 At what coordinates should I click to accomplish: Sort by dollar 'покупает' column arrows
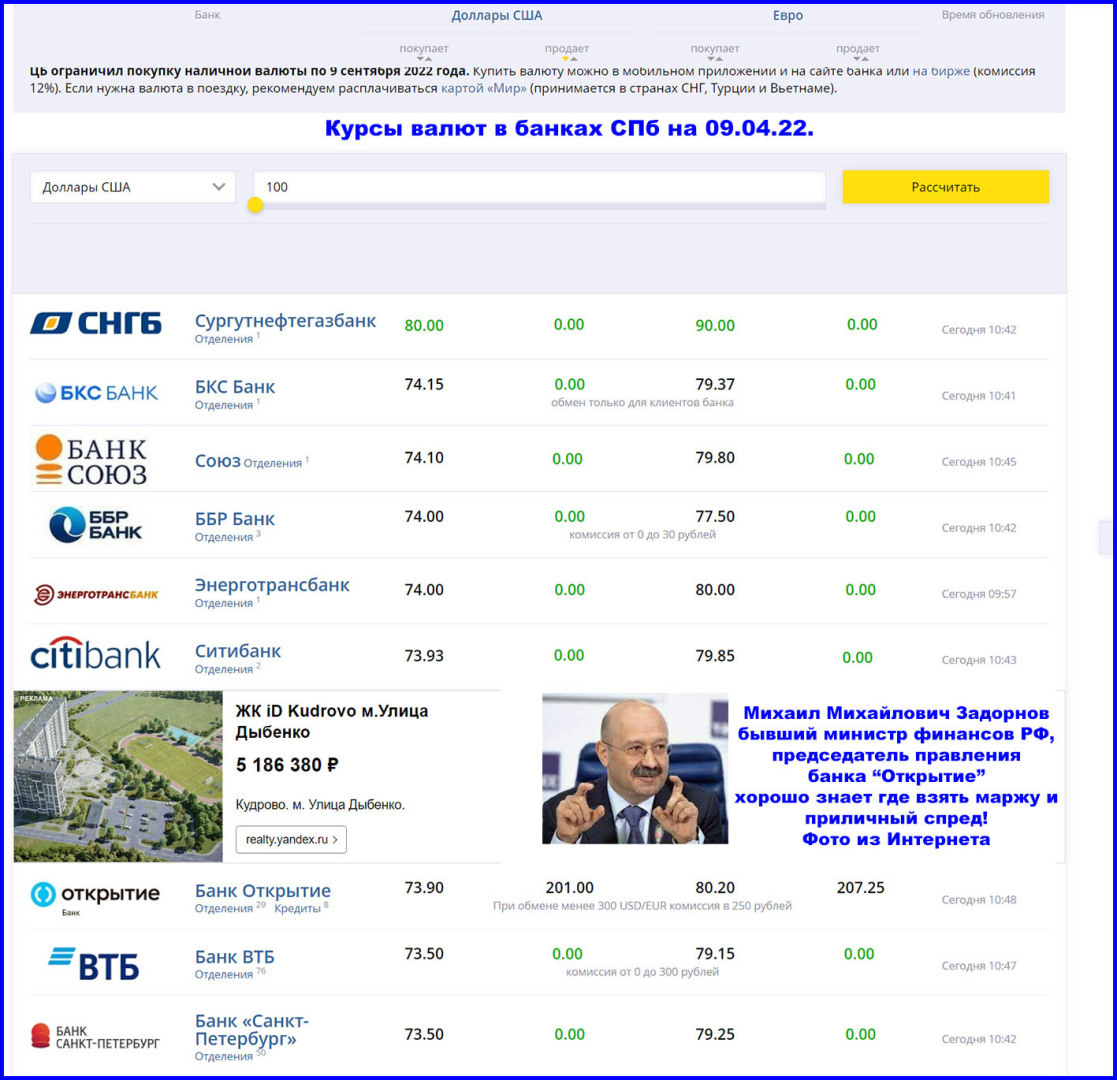tap(423, 59)
